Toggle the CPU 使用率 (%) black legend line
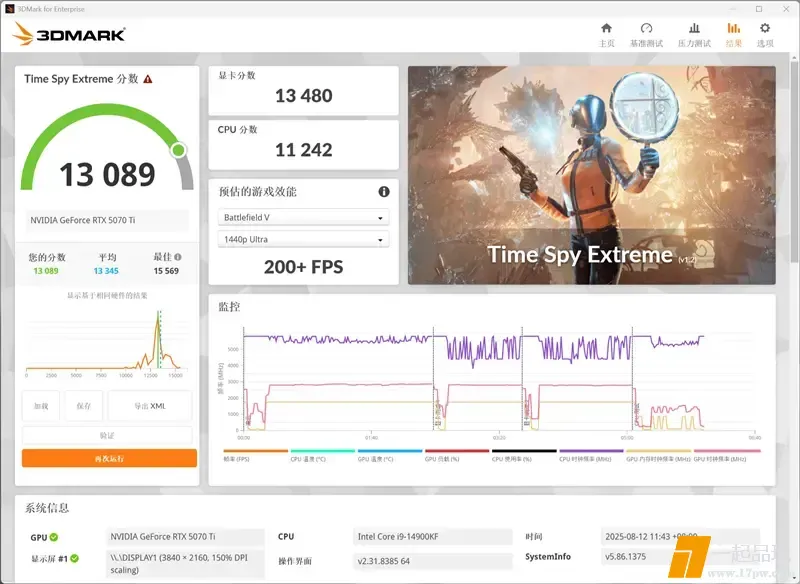800x584 pixels. (x=524, y=451)
